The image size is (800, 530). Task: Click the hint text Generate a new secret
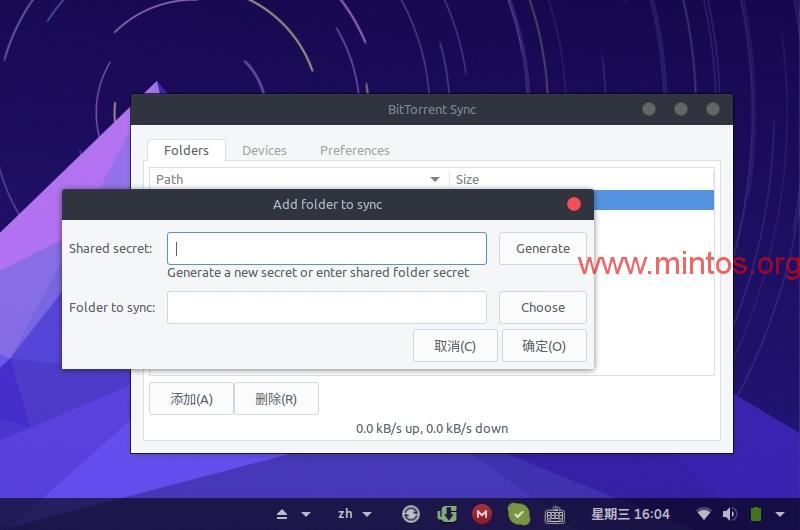pyautogui.click(x=318, y=272)
